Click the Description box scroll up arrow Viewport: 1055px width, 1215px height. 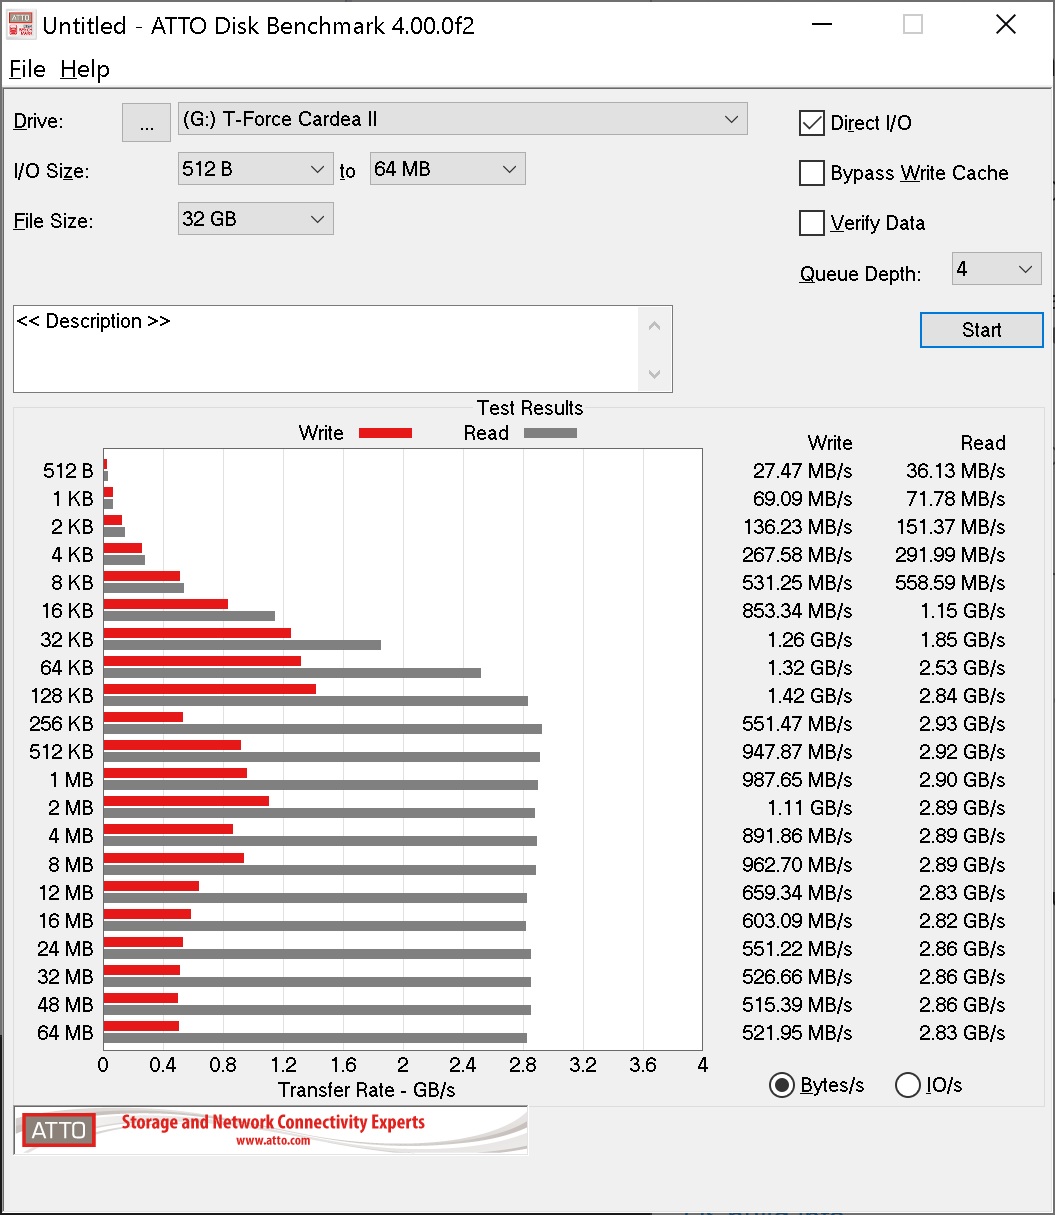[x=655, y=326]
